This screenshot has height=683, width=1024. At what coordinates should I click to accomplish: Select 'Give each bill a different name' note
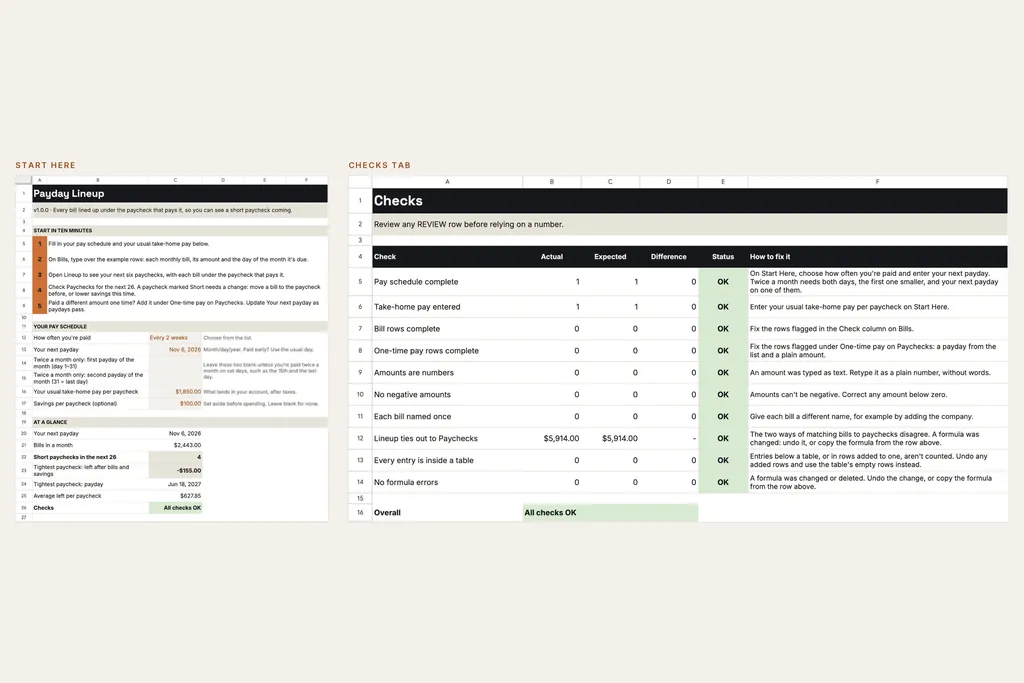click(x=861, y=416)
